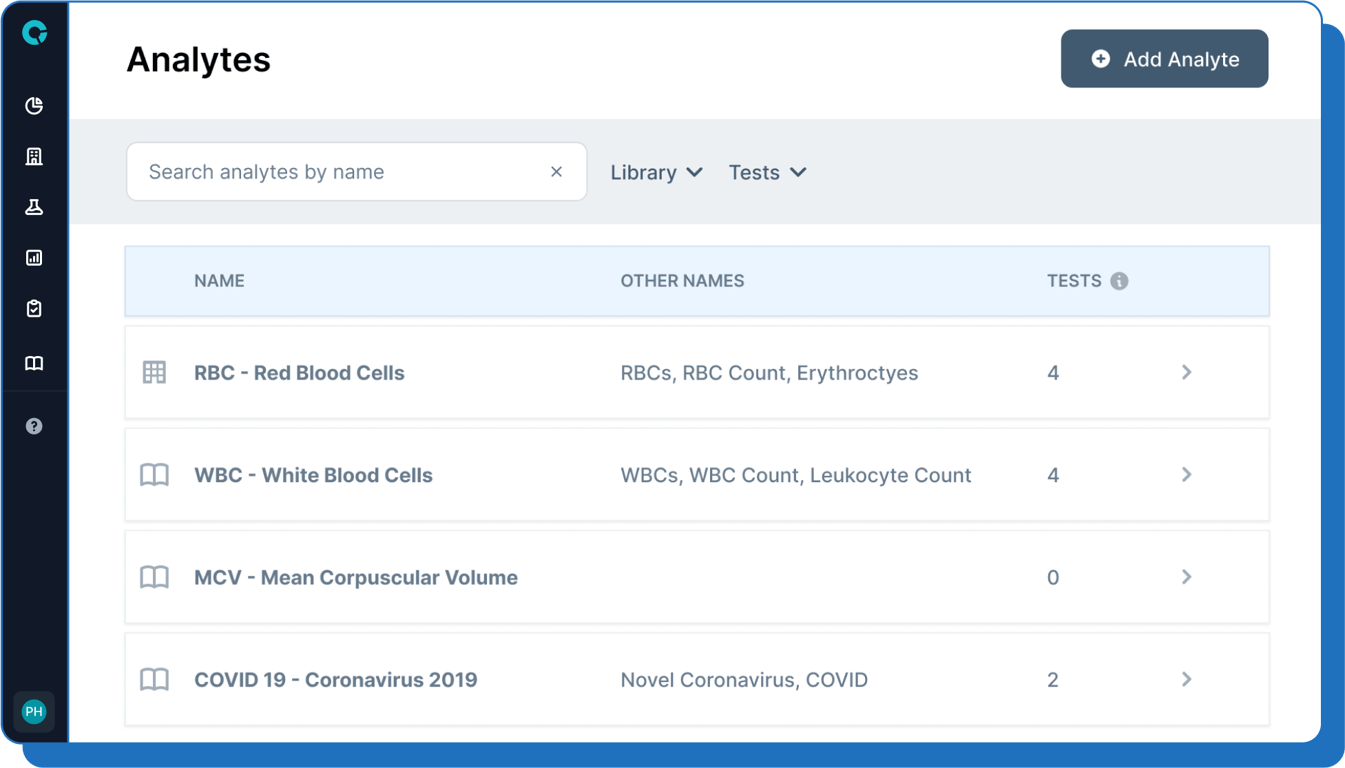This screenshot has height=768, width=1345.
Task: Open RBC - Red Blood Cells row chevron
Action: point(1186,372)
